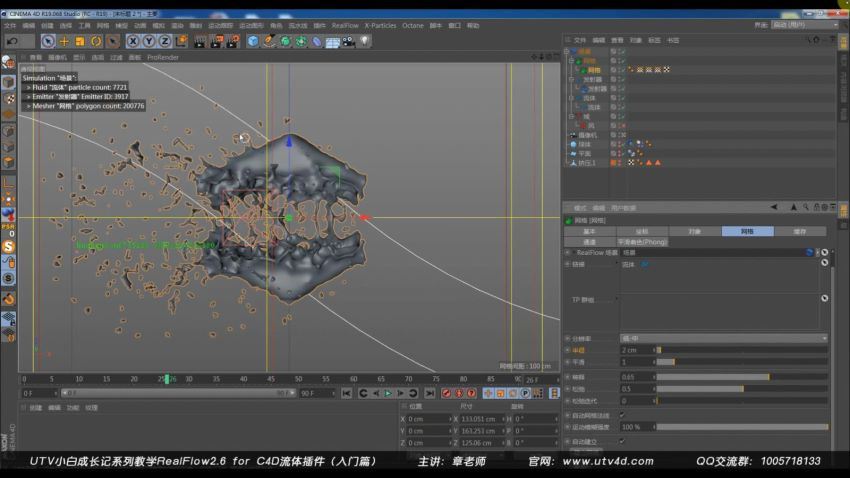The height and width of the screenshot is (478, 850).
Task: Open attribute manager search magnifier
Action: pyautogui.click(x=806, y=208)
